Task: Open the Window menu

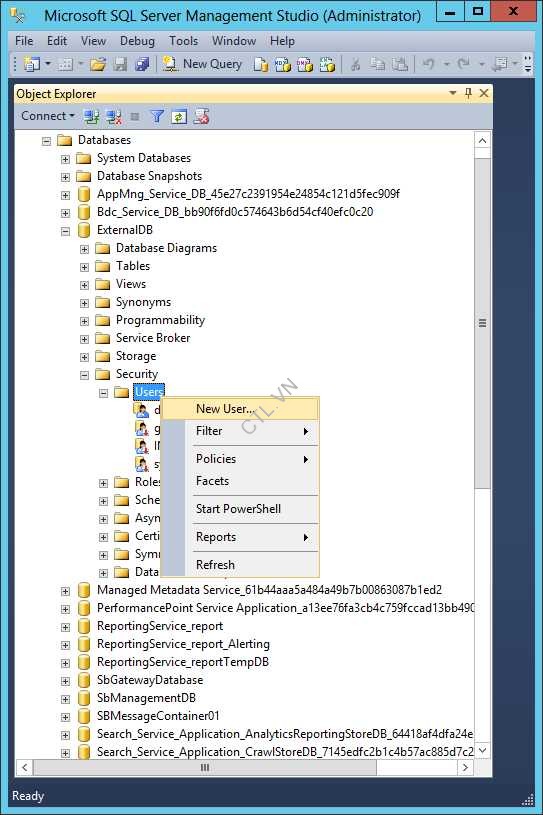Action: (x=234, y=41)
